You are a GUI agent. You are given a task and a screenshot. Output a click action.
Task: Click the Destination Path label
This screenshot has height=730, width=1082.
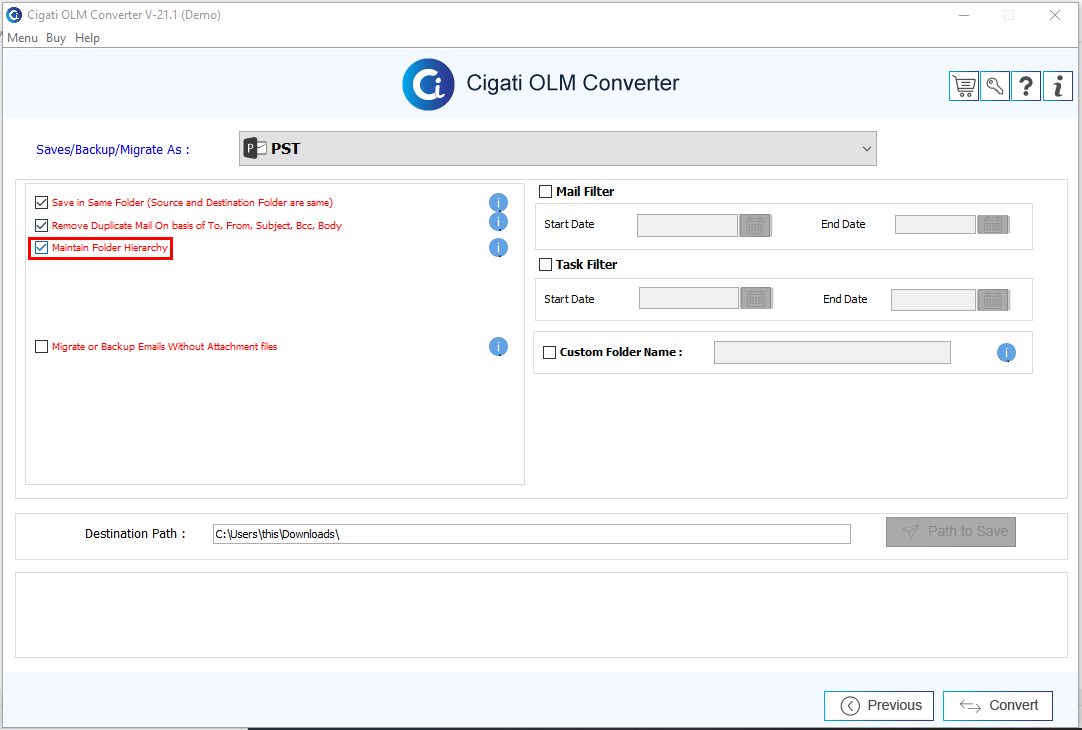click(x=135, y=533)
